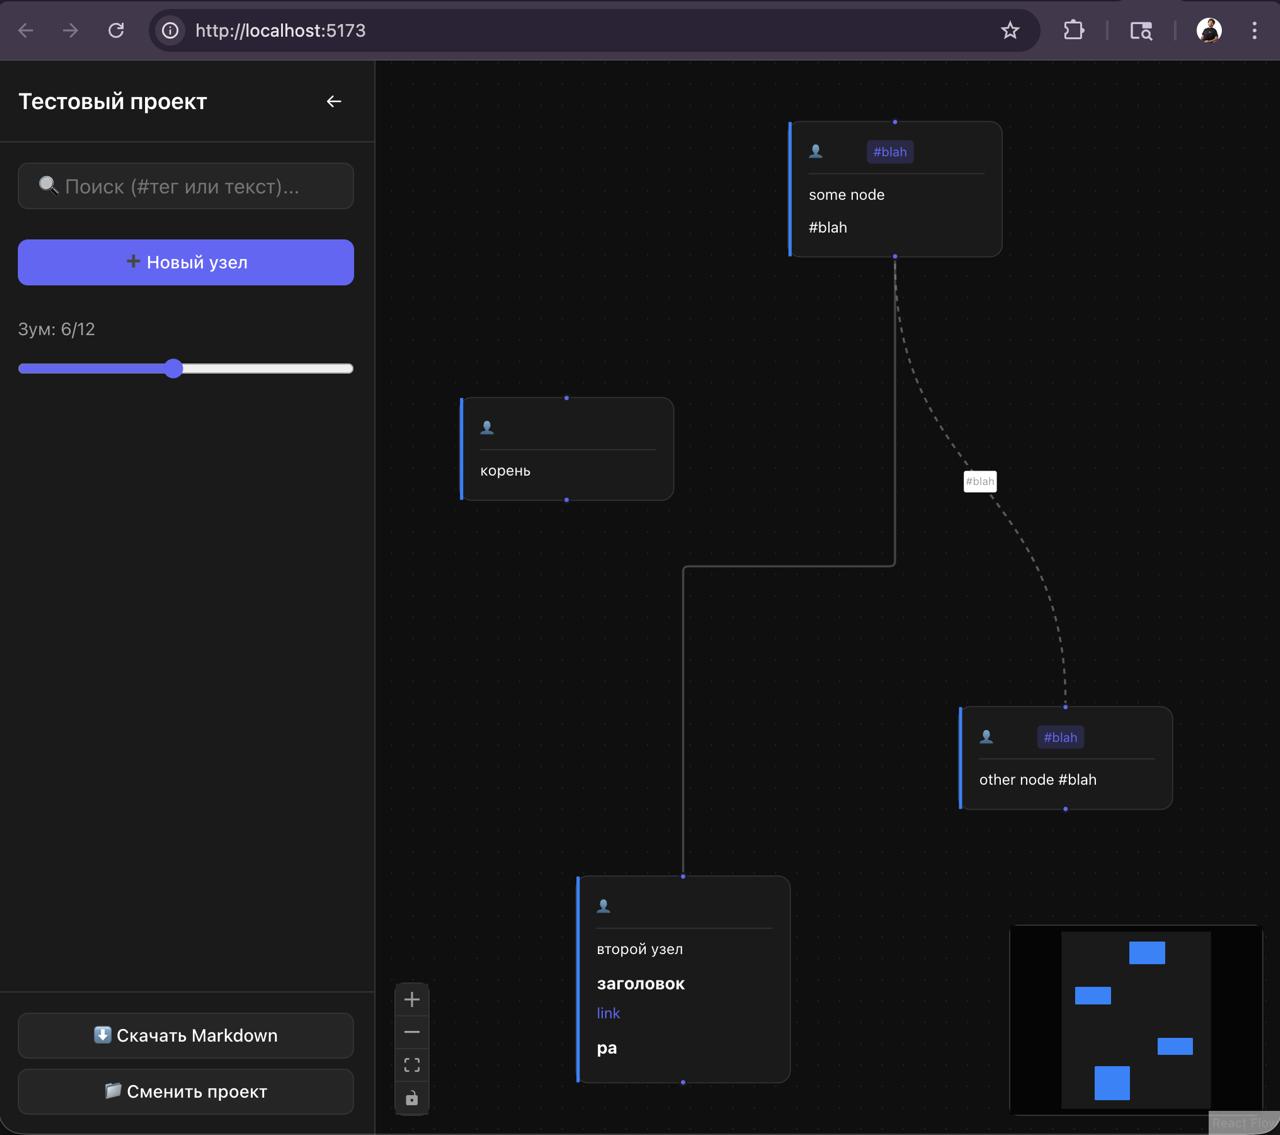Click the 'Скачать Markdown' button
This screenshot has height=1135, width=1280.
186,1035
